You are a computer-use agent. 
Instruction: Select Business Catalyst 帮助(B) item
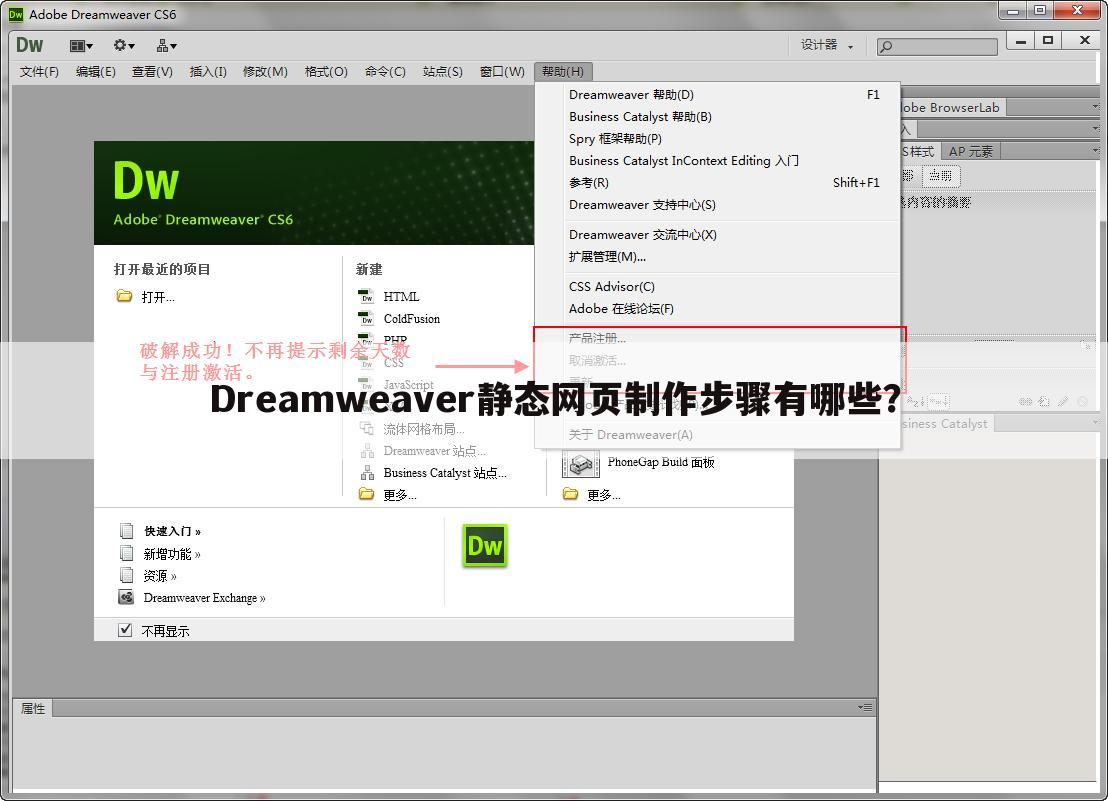[717, 117]
